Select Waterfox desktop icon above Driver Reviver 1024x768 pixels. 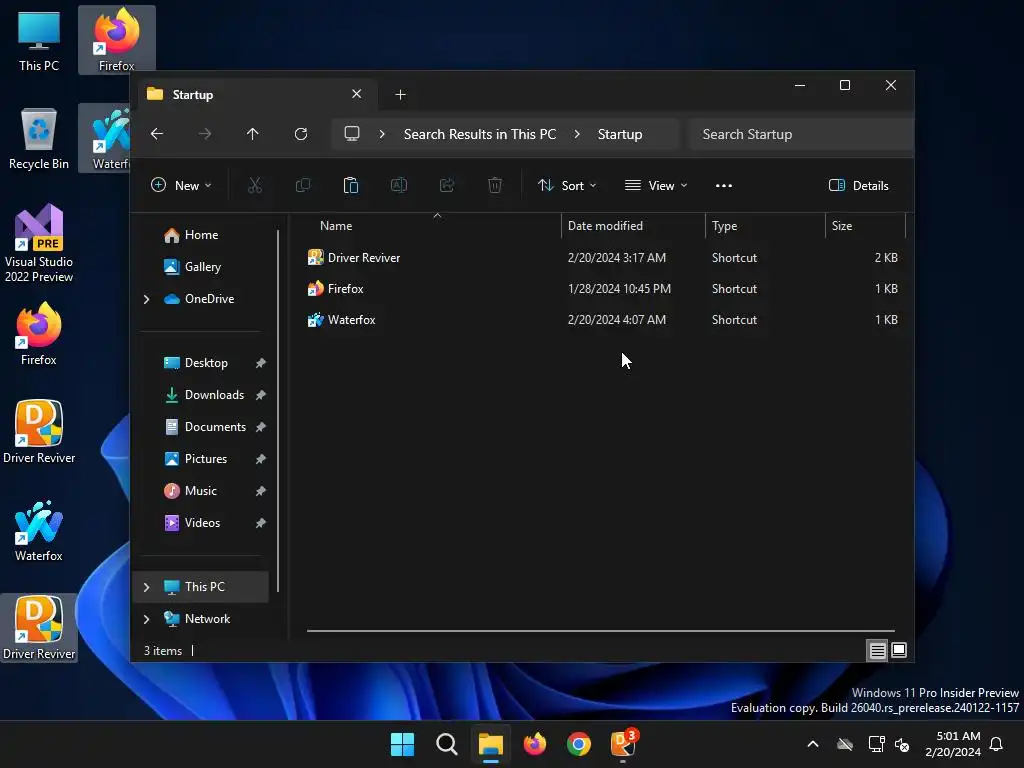pyautogui.click(x=39, y=531)
